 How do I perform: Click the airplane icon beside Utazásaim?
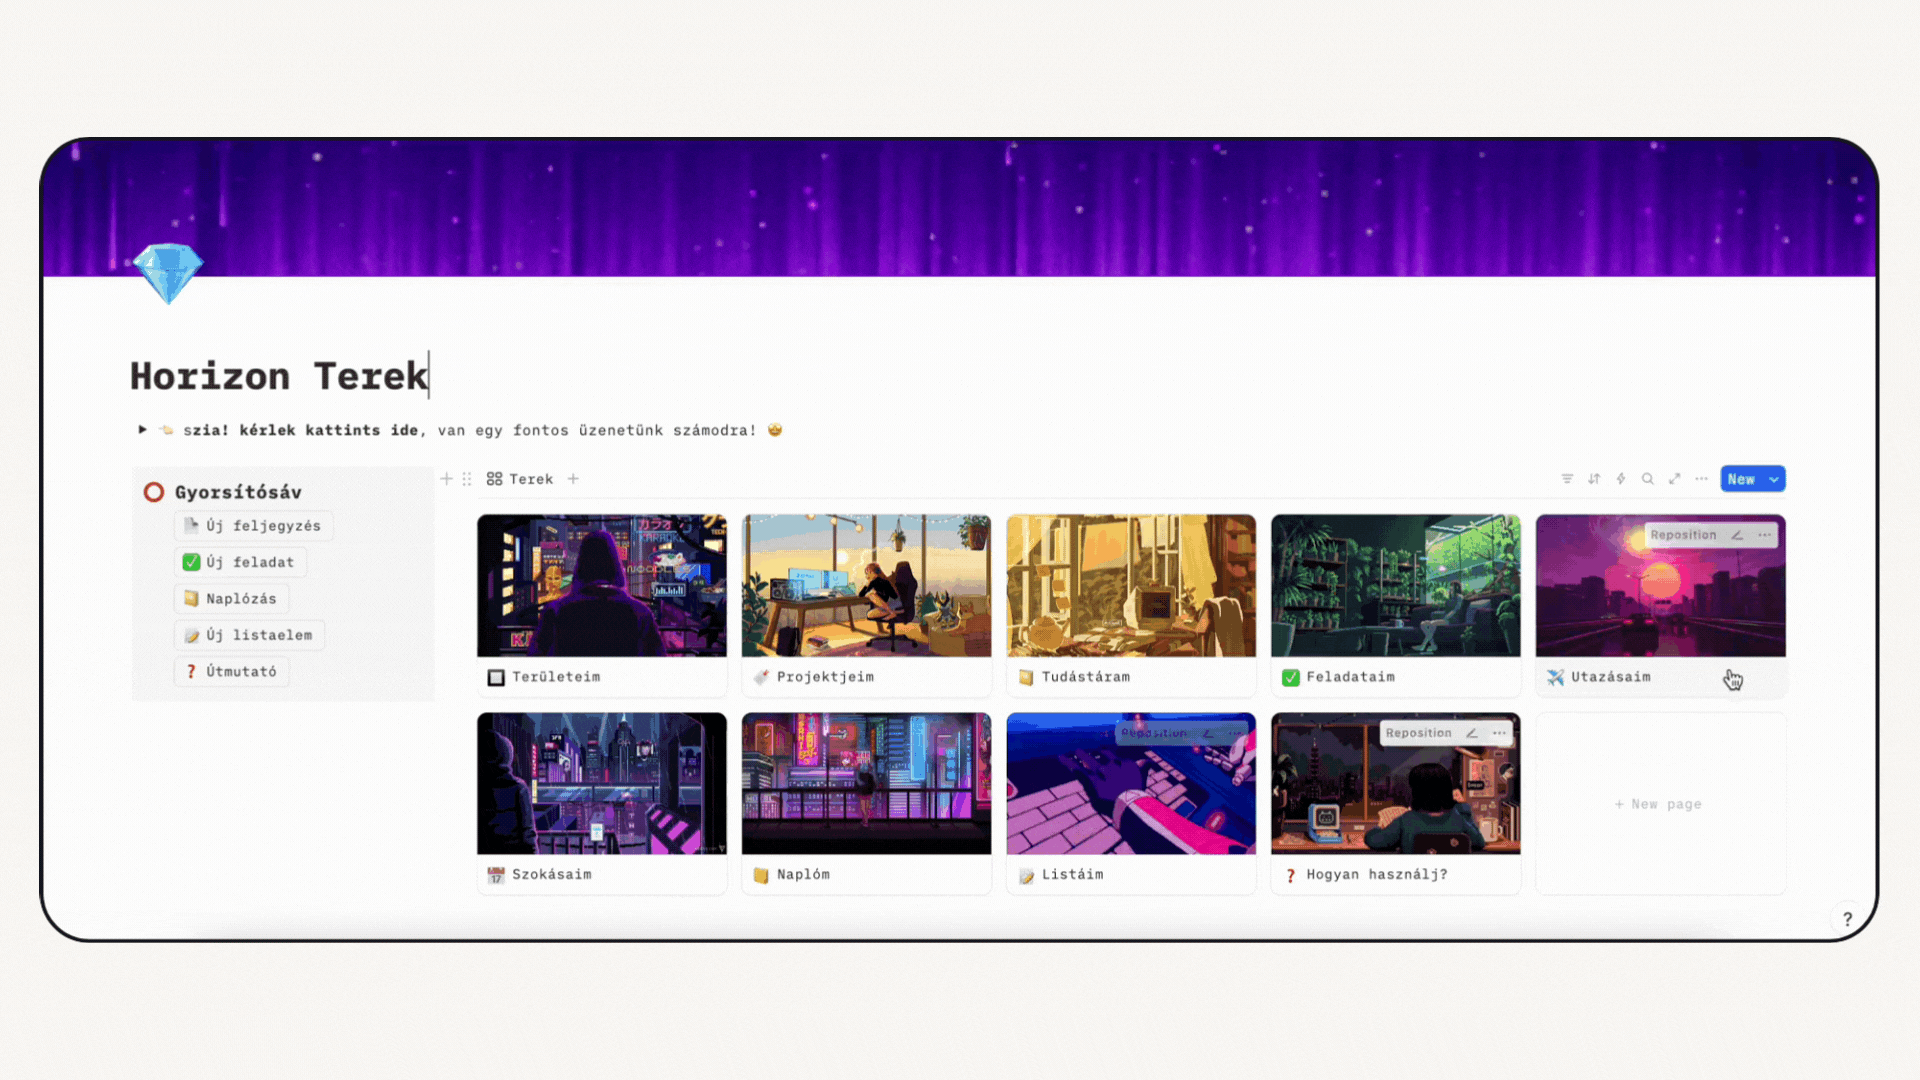1555,677
